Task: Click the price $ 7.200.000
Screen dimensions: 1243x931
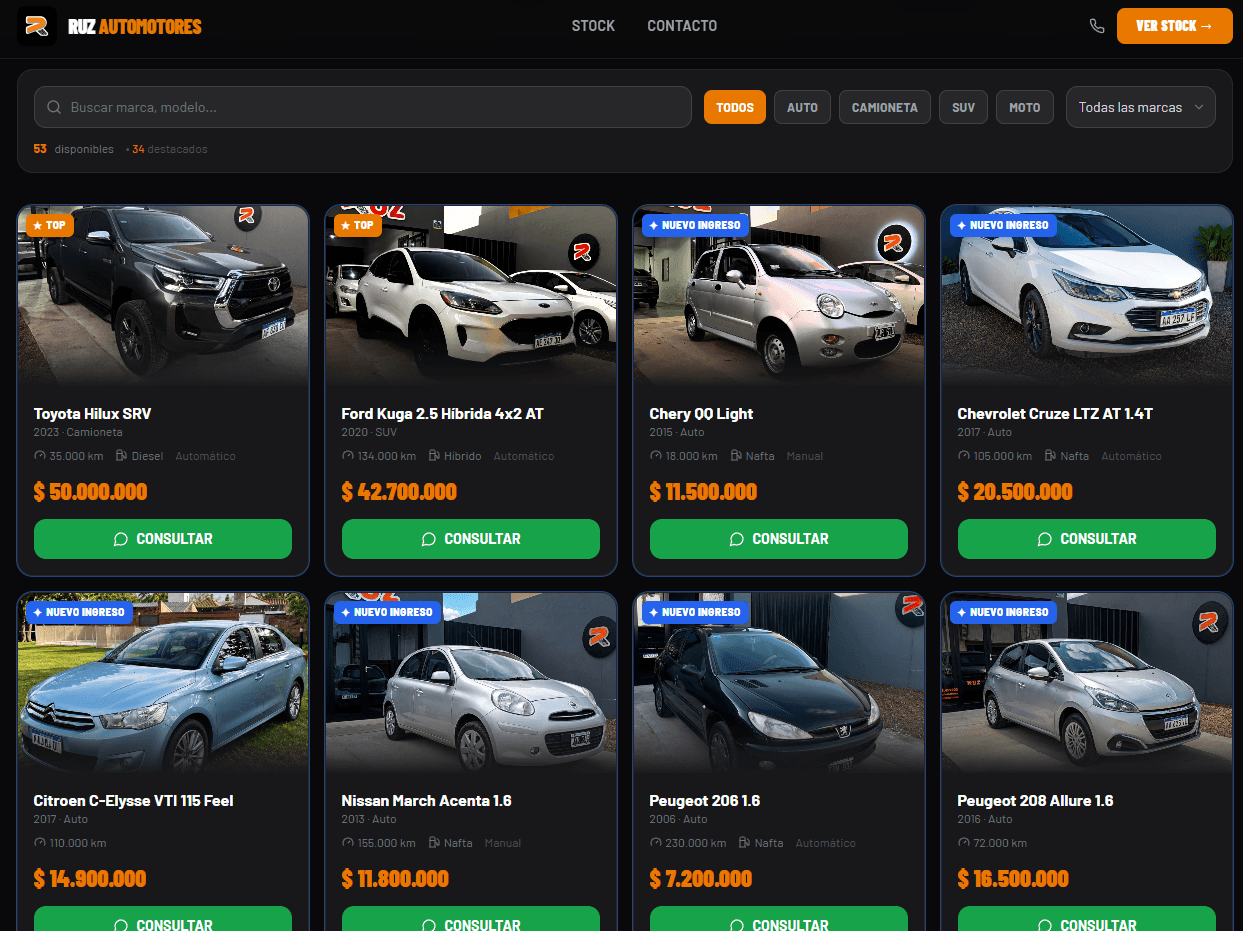Action: click(701, 879)
